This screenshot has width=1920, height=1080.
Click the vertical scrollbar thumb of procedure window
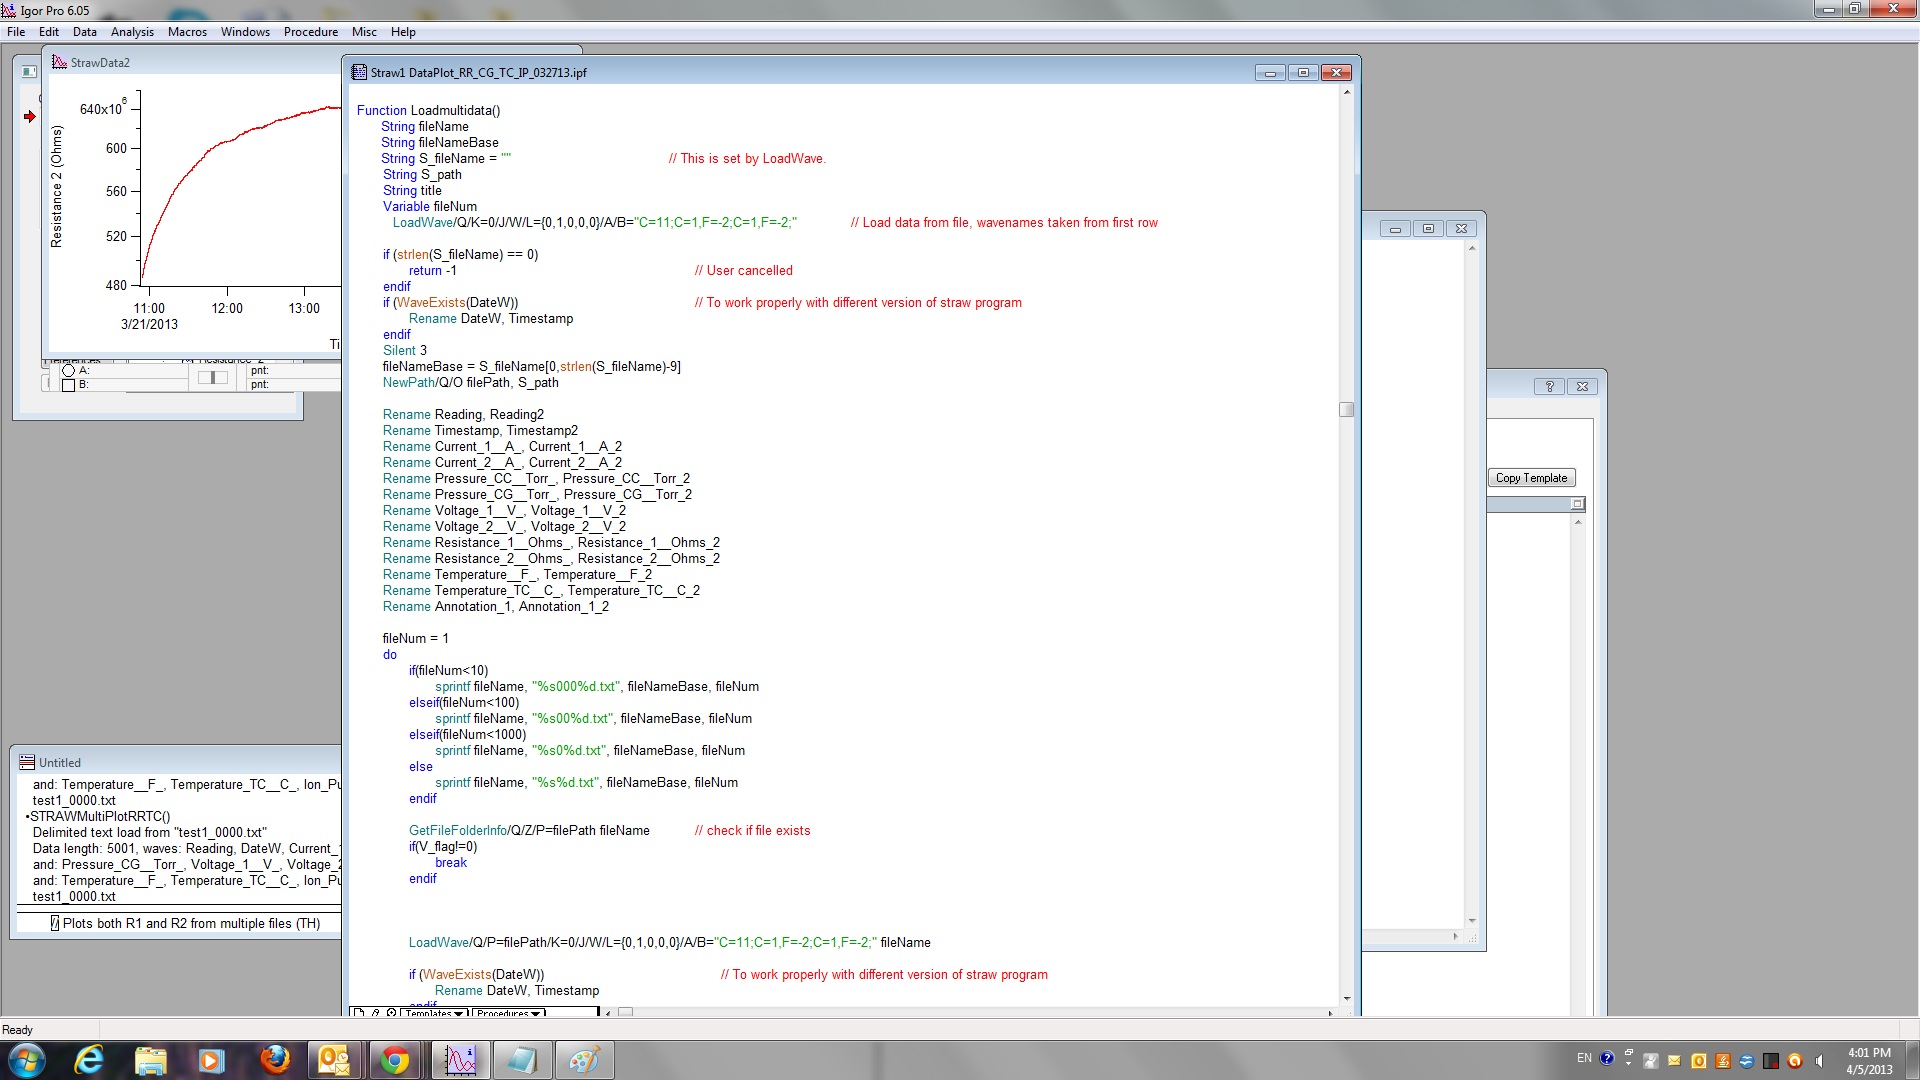pyautogui.click(x=1347, y=409)
